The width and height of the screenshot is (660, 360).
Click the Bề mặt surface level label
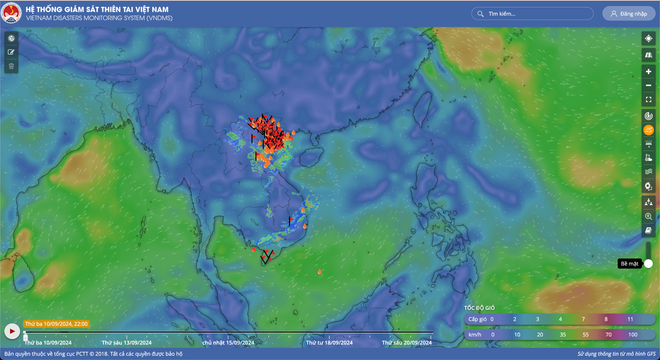[630, 264]
